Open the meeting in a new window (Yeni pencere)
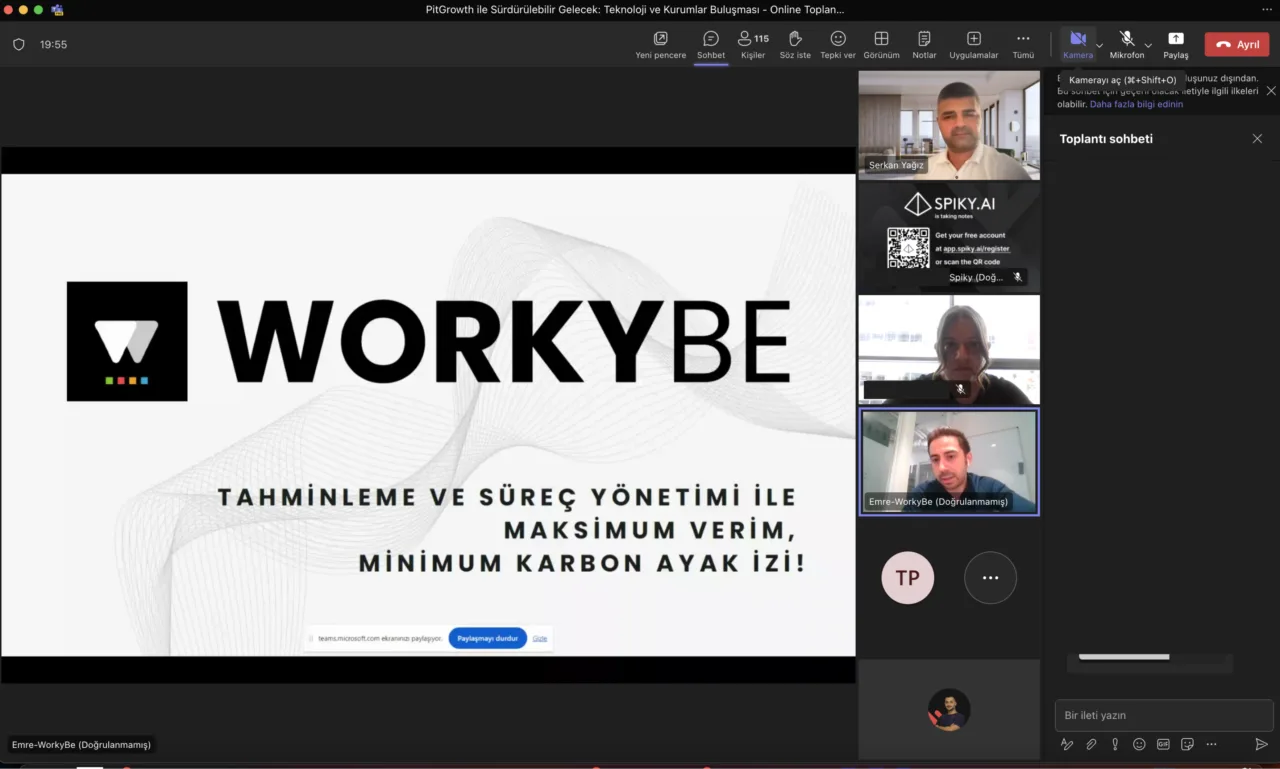1280x769 pixels. [661, 45]
